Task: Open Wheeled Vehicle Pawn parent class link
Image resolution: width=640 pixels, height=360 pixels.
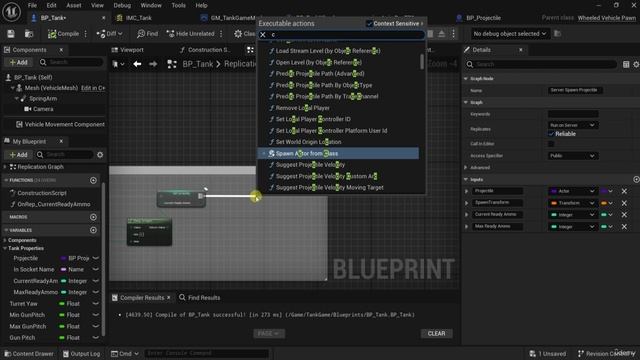Action: tap(607, 18)
